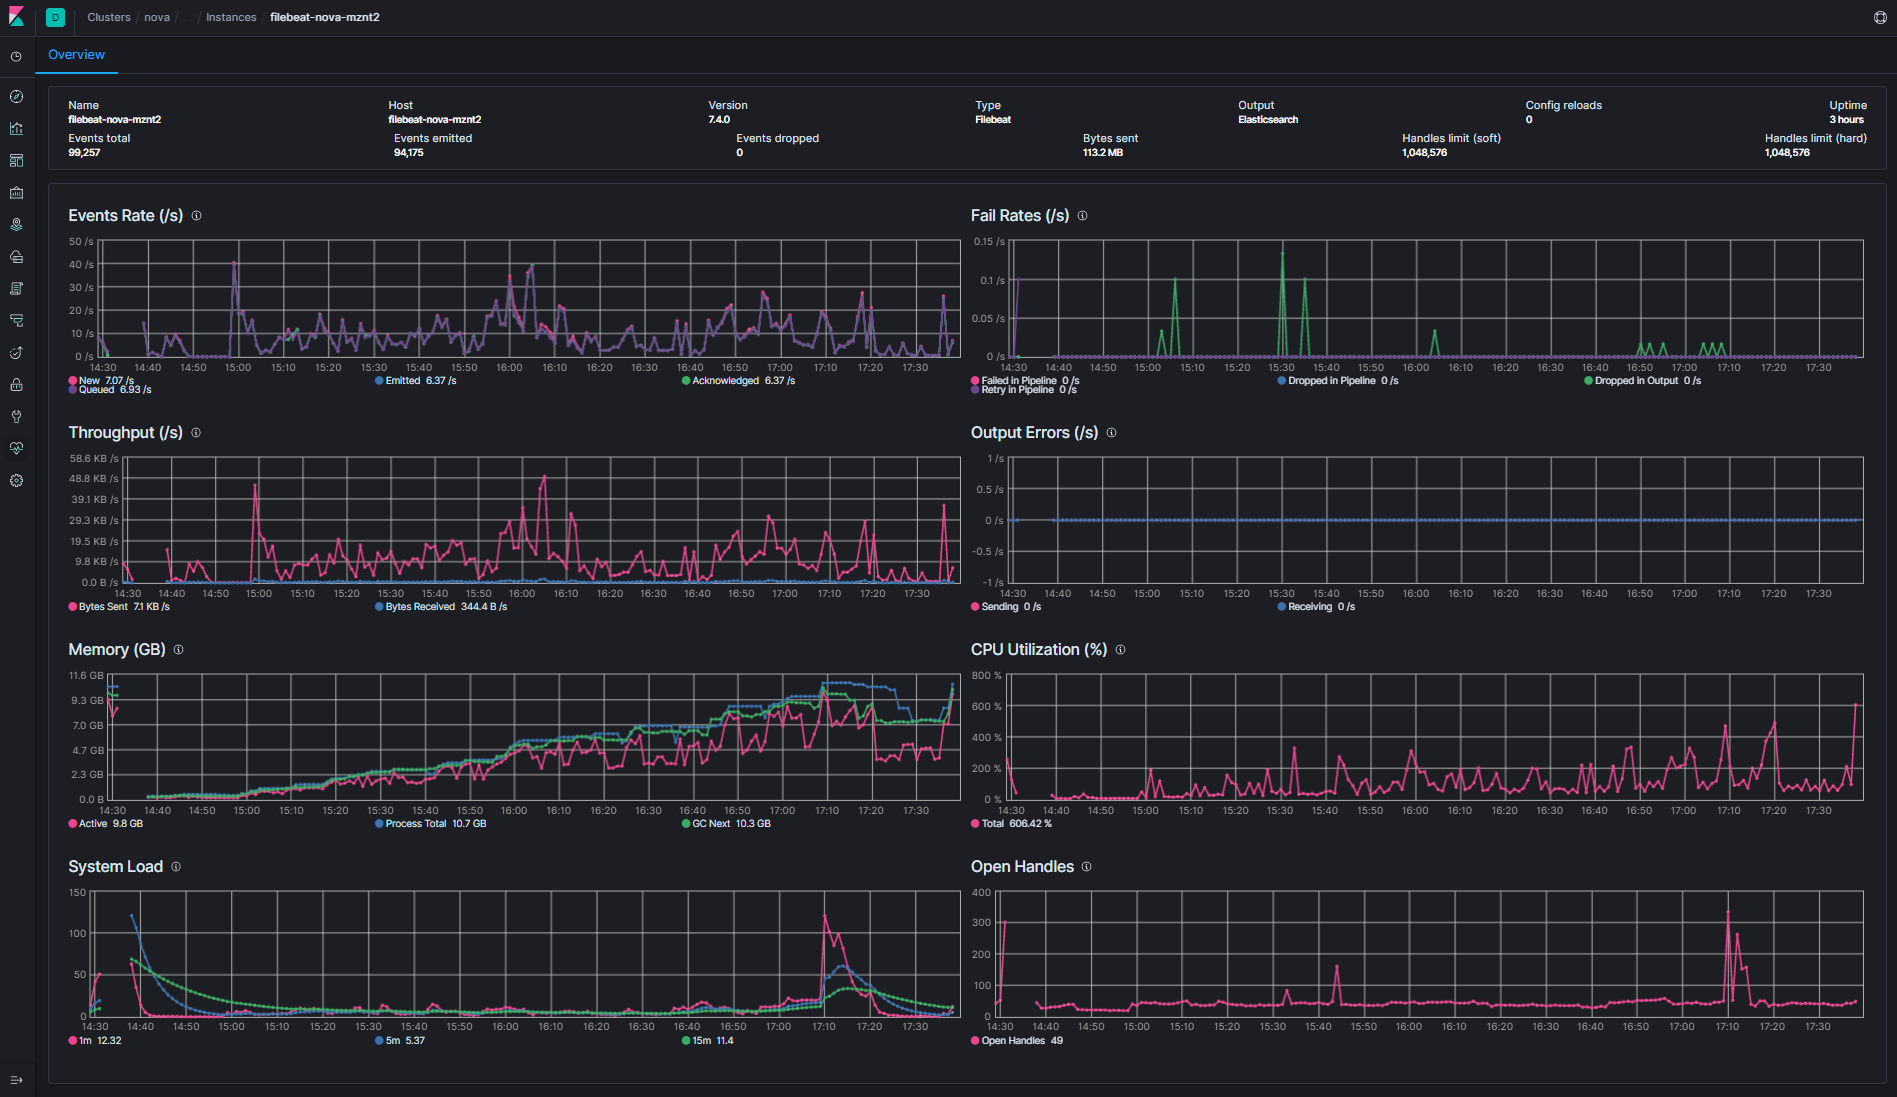Open the D space selector avatar
The image size is (1897, 1097).
click(x=55, y=17)
